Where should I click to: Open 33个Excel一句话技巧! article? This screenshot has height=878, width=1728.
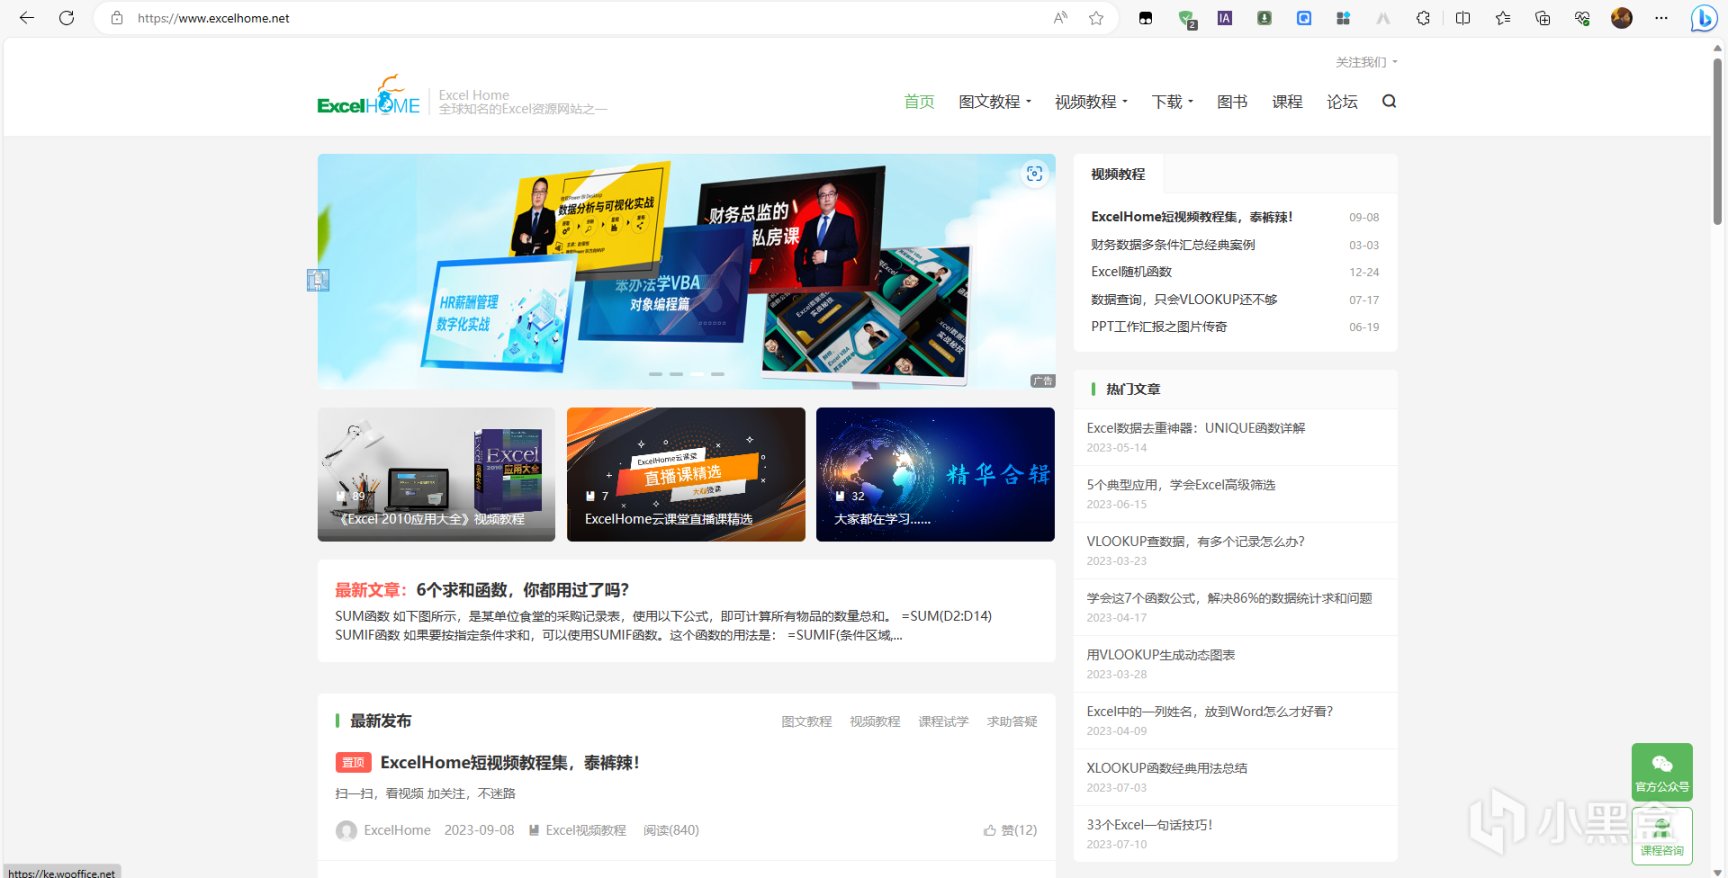point(1150,825)
